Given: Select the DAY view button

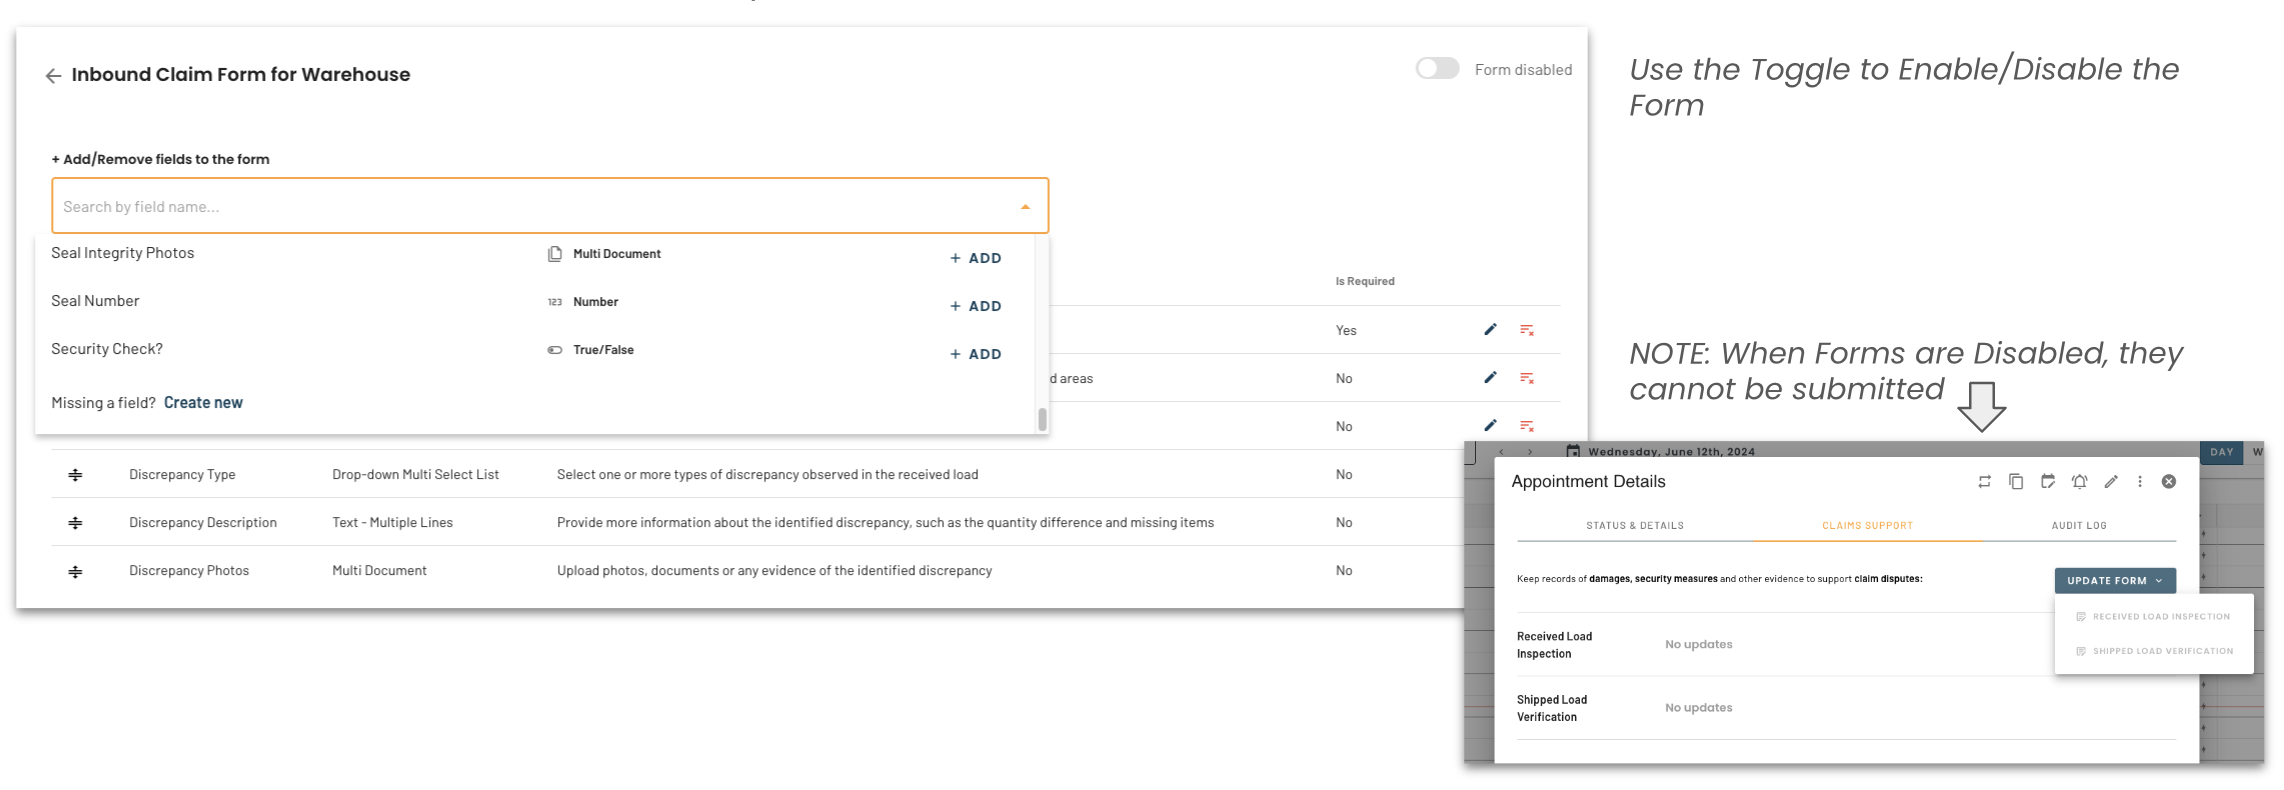Looking at the screenshot, I should point(2221,452).
